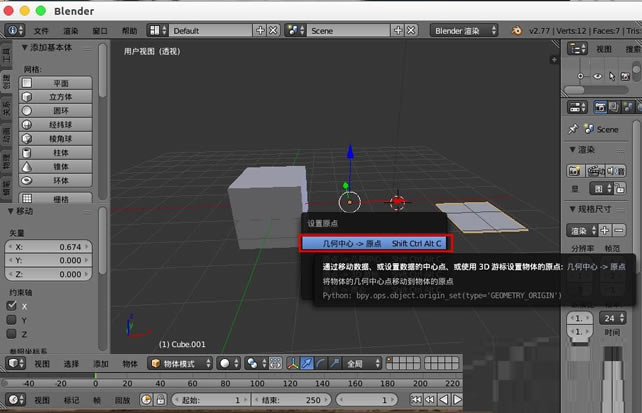Open the timeline editor type selector
The height and width of the screenshot is (413, 642).
click(x=16, y=400)
